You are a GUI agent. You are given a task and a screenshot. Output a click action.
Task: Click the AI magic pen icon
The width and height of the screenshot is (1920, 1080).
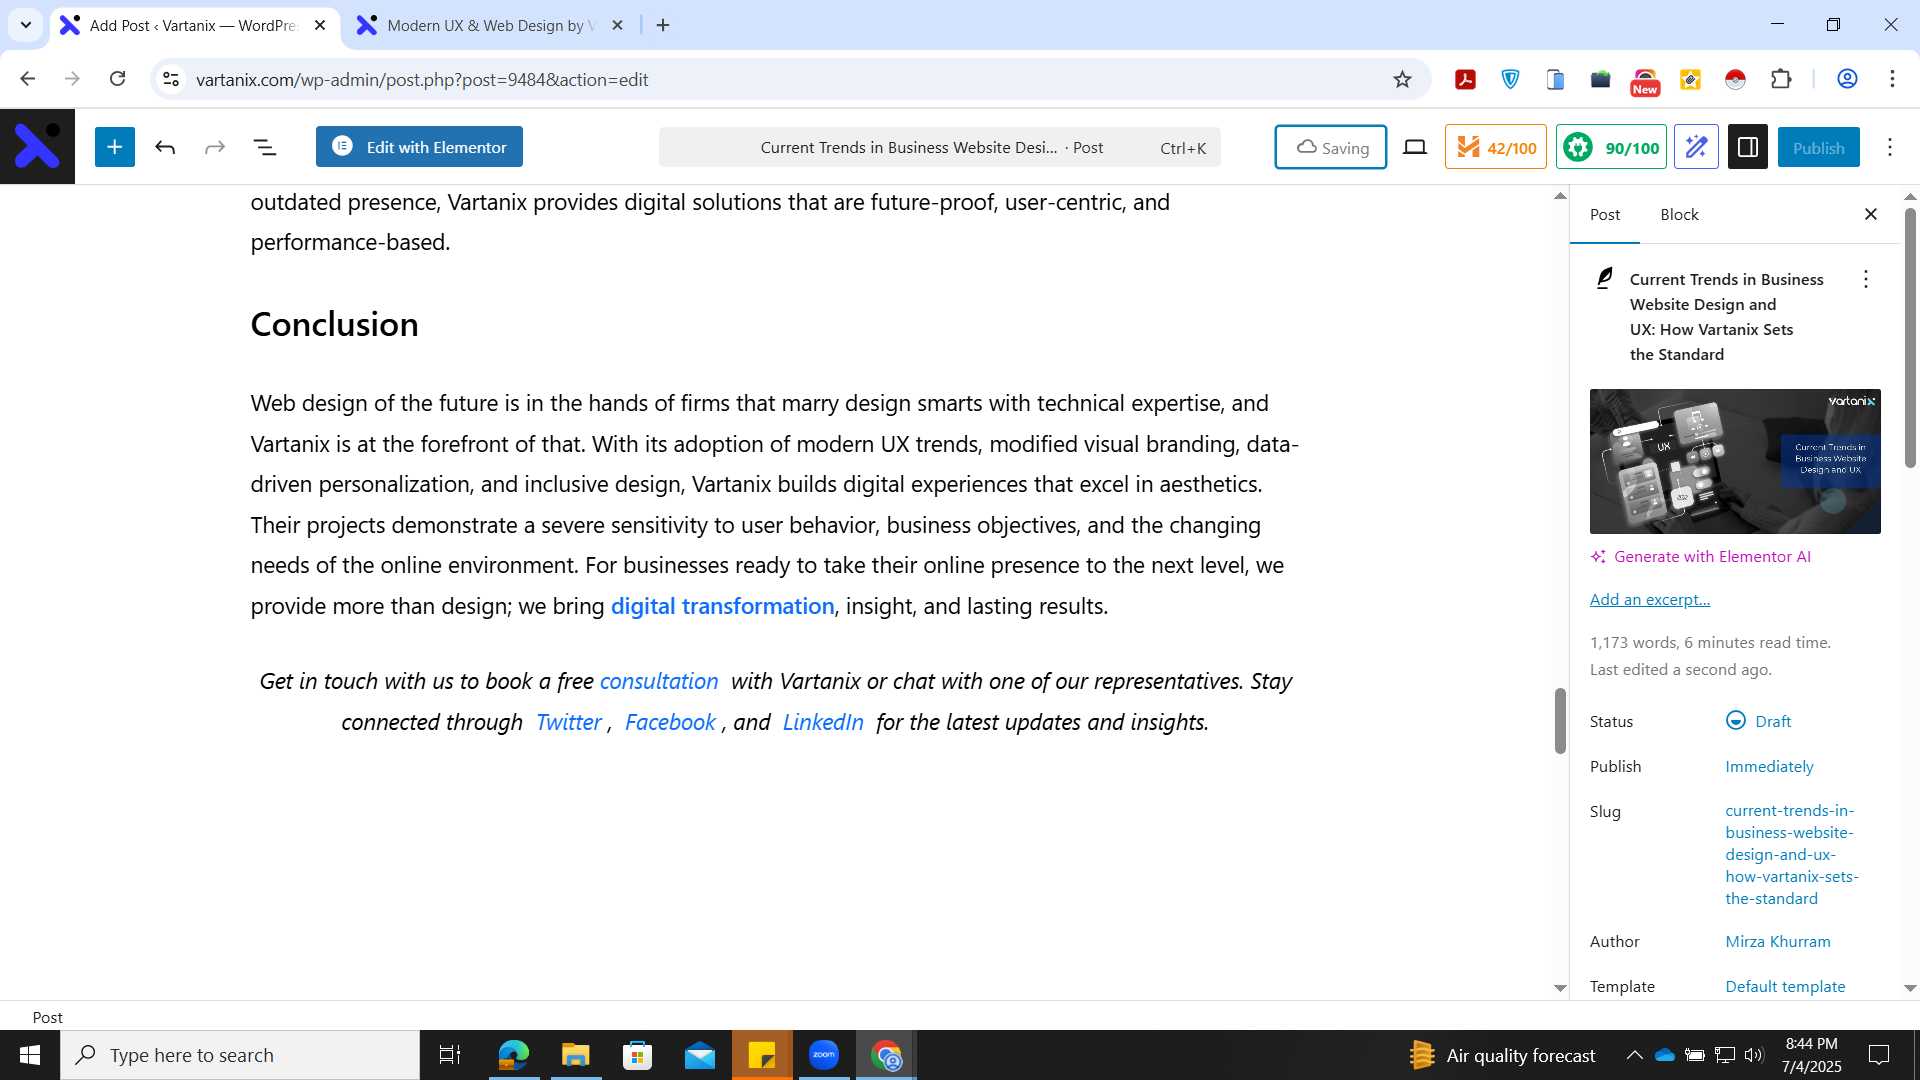click(1696, 147)
